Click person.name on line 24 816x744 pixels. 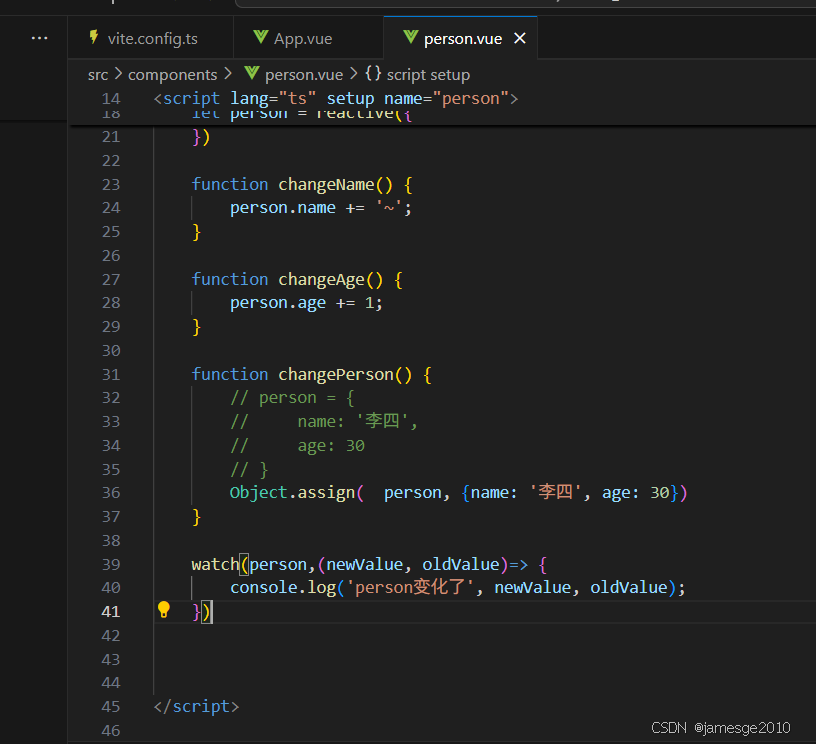coord(283,208)
